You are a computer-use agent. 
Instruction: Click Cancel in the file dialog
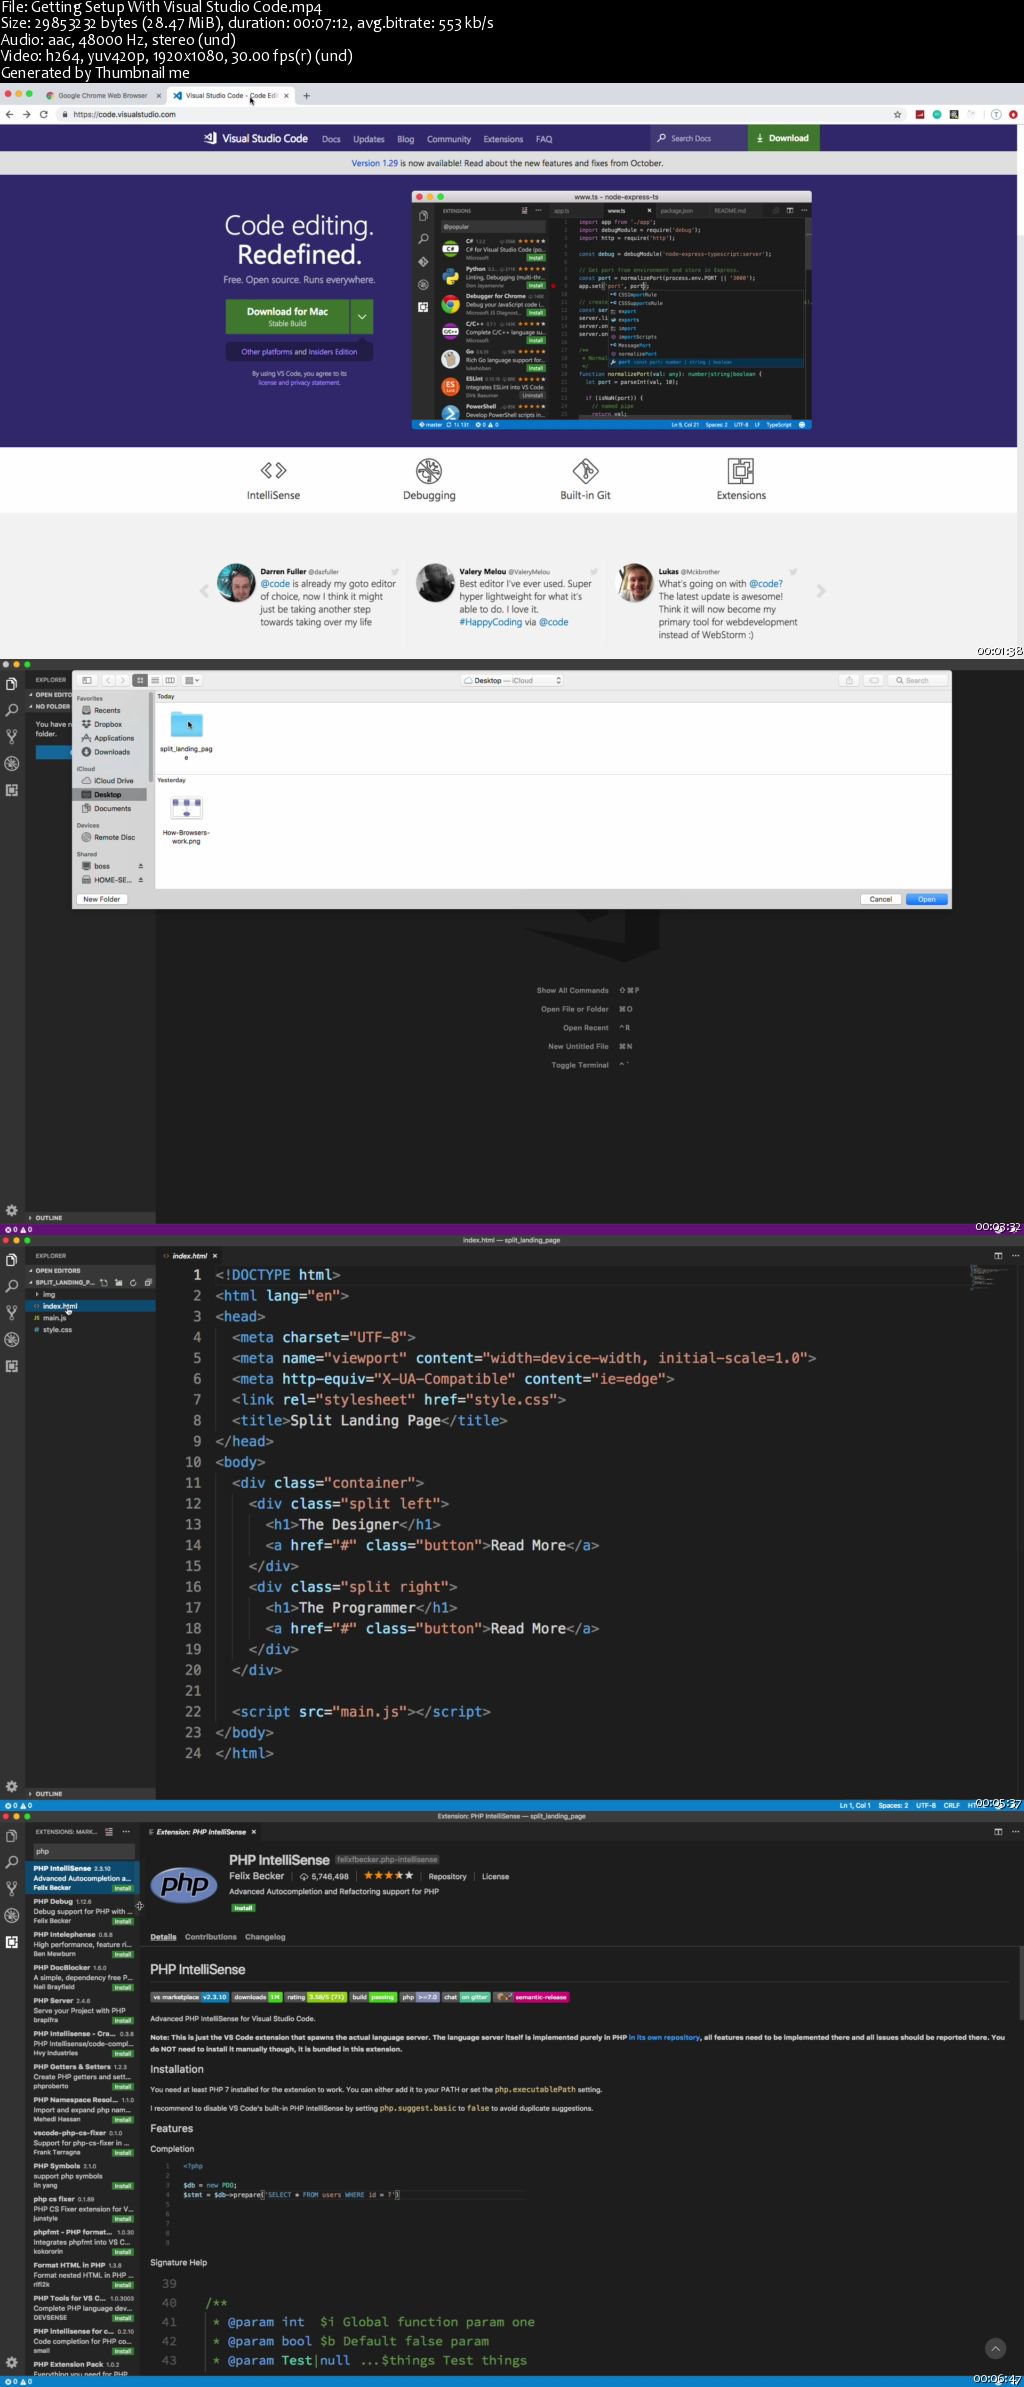pyautogui.click(x=880, y=899)
